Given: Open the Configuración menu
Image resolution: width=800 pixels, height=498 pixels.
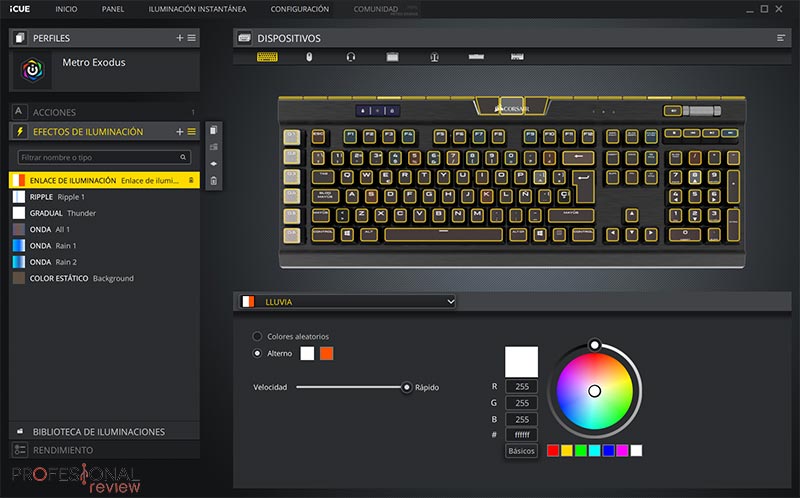Looking at the screenshot, I should coord(299,9).
